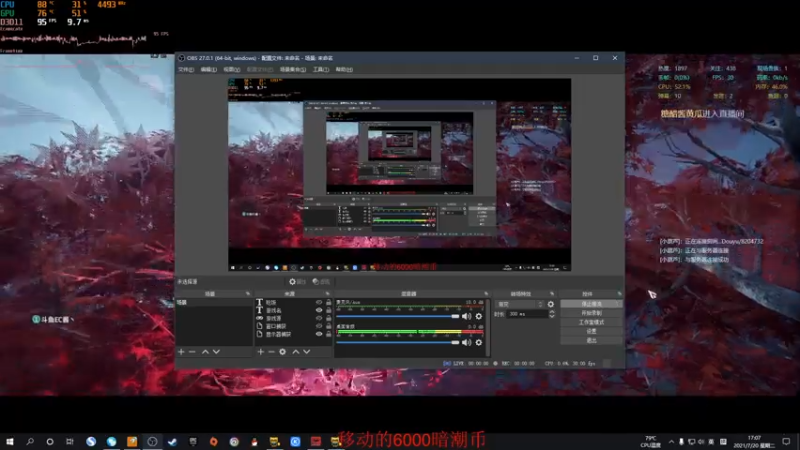This screenshot has width=800, height=450.
Task: Pop out the Sources dock
Action: (328, 294)
